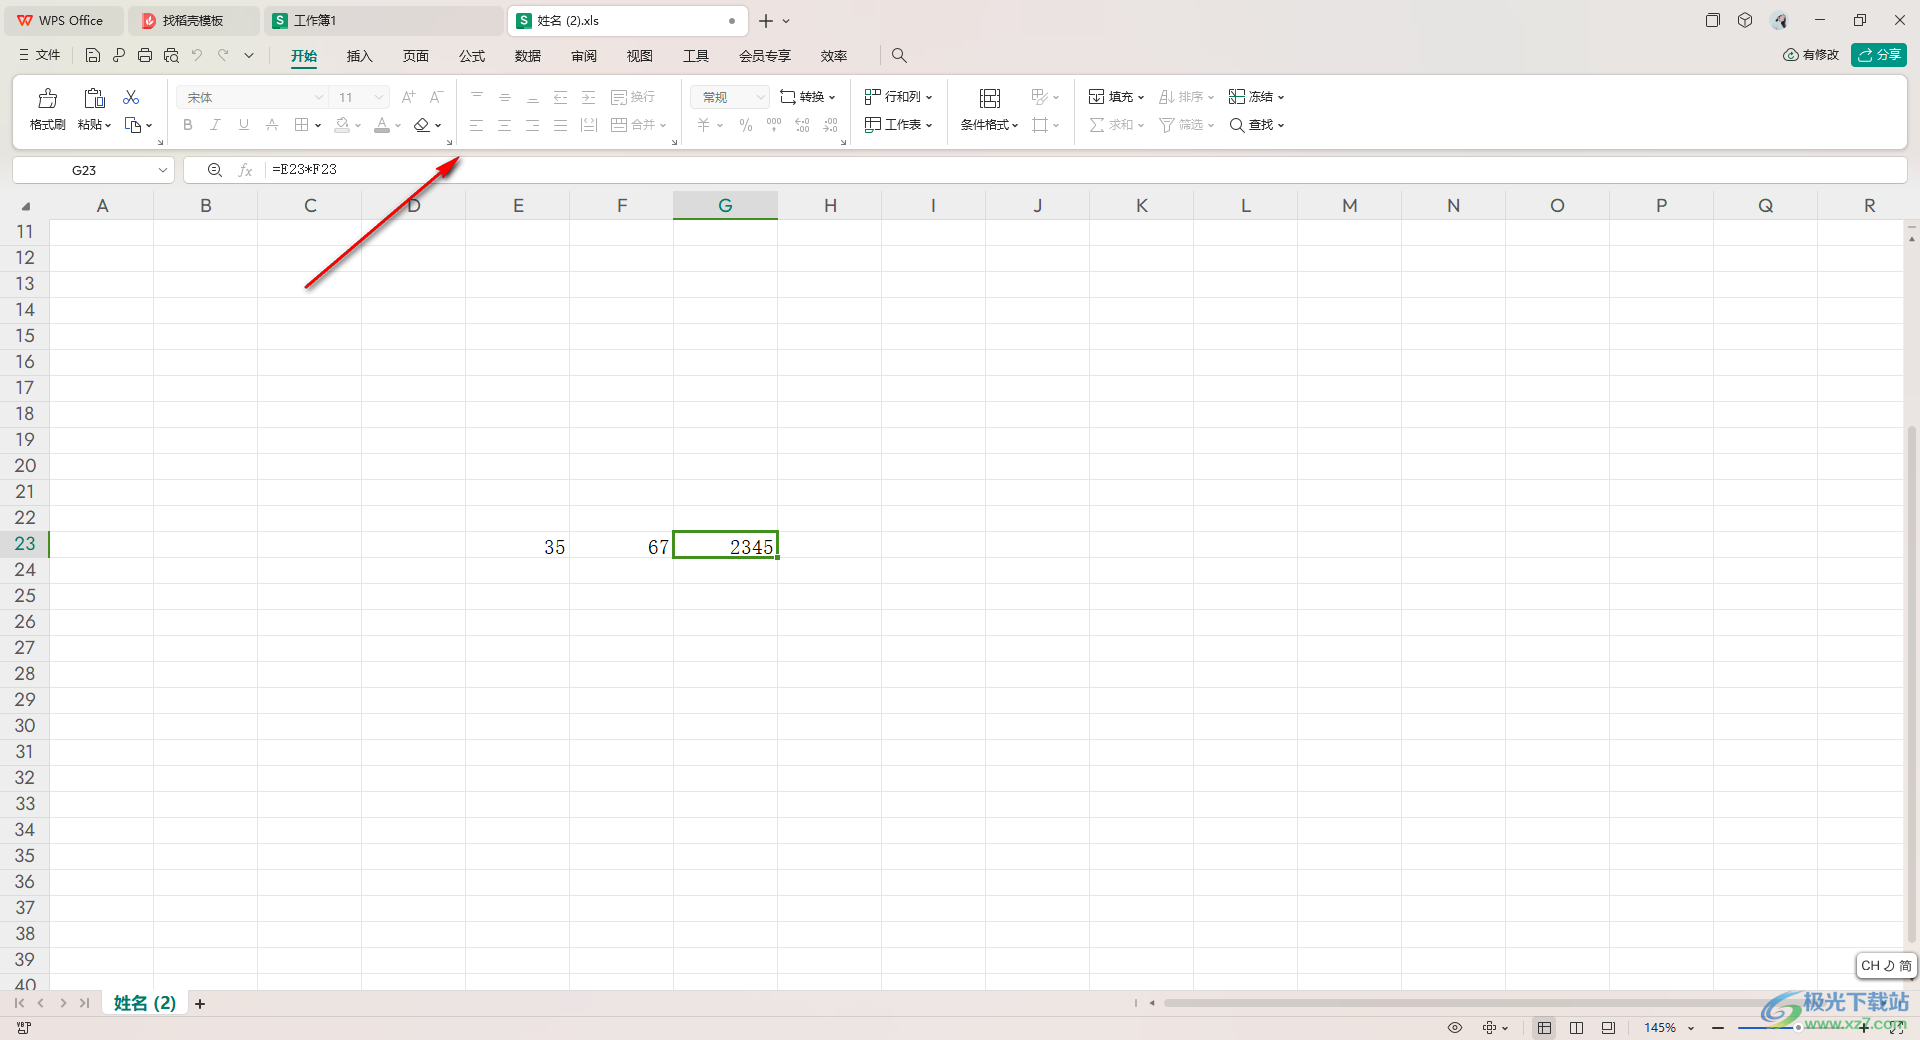Click the 冻结 Freeze panes button
This screenshot has height=1040, width=1920.
pyautogui.click(x=1256, y=97)
